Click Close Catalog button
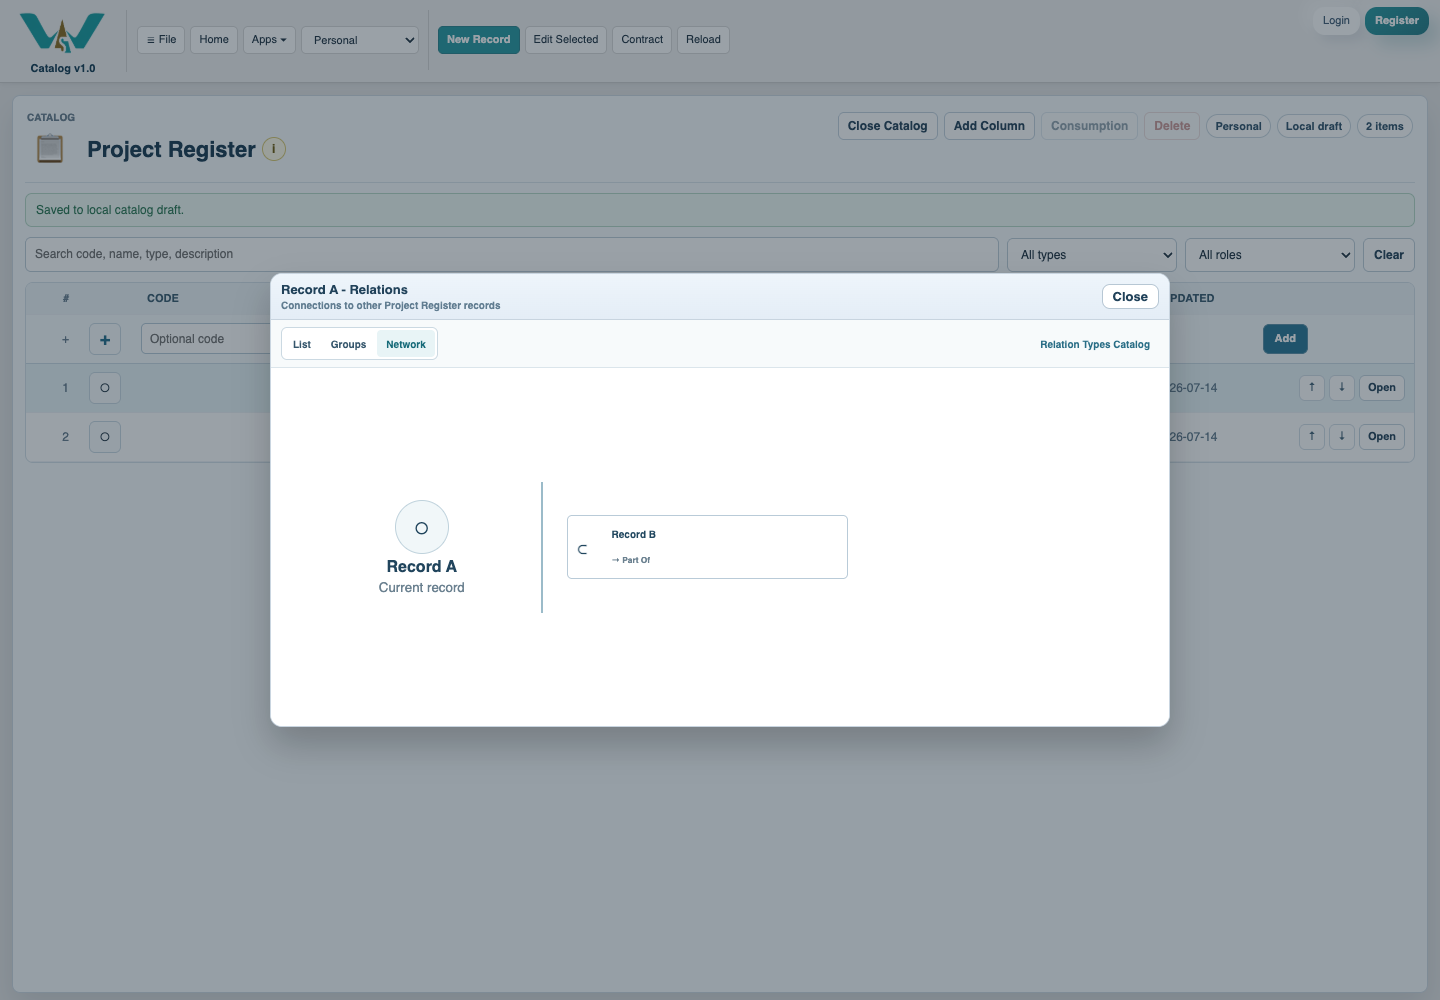The width and height of the screenshot is (1440, 1000). (888, 126)
